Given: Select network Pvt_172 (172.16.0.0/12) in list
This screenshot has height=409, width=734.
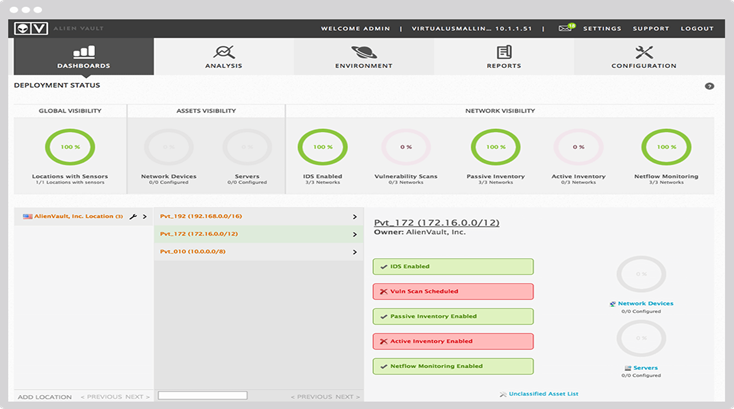Looking at the screenshot, I should 199,234.
